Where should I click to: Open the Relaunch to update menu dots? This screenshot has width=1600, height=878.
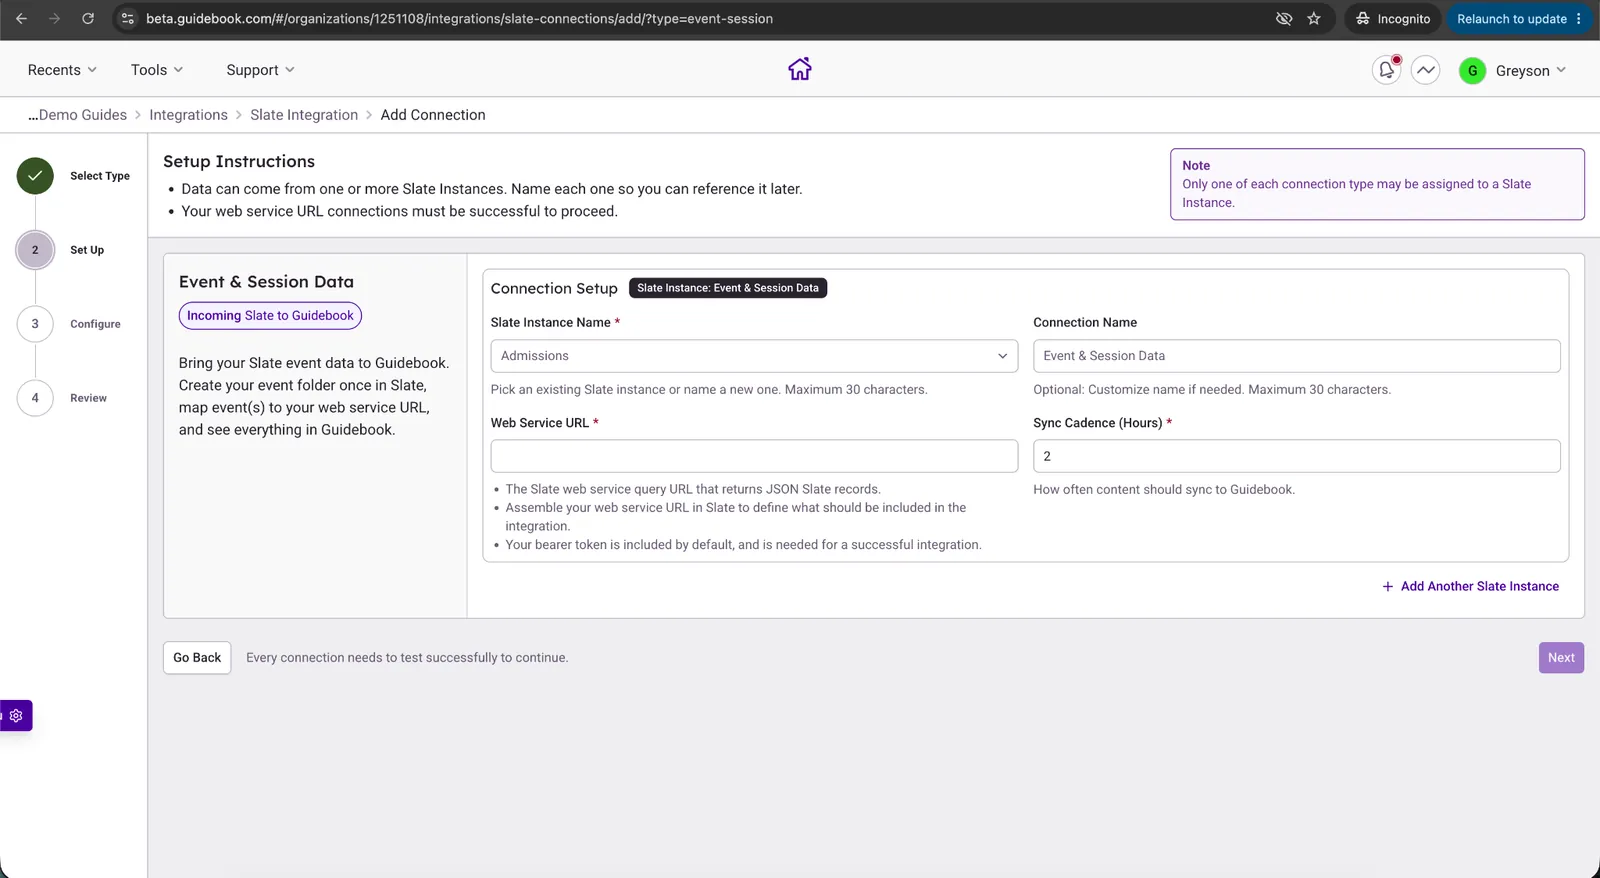[1579, 19]
